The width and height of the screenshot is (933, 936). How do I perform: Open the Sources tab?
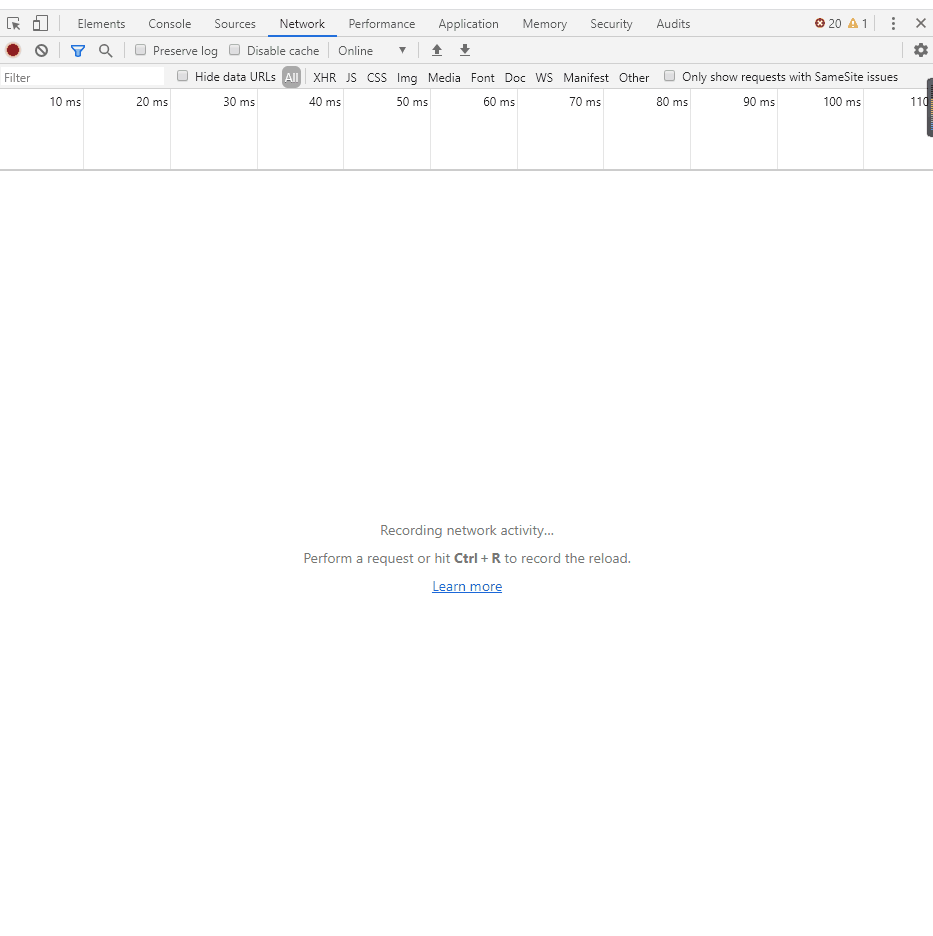235,24
